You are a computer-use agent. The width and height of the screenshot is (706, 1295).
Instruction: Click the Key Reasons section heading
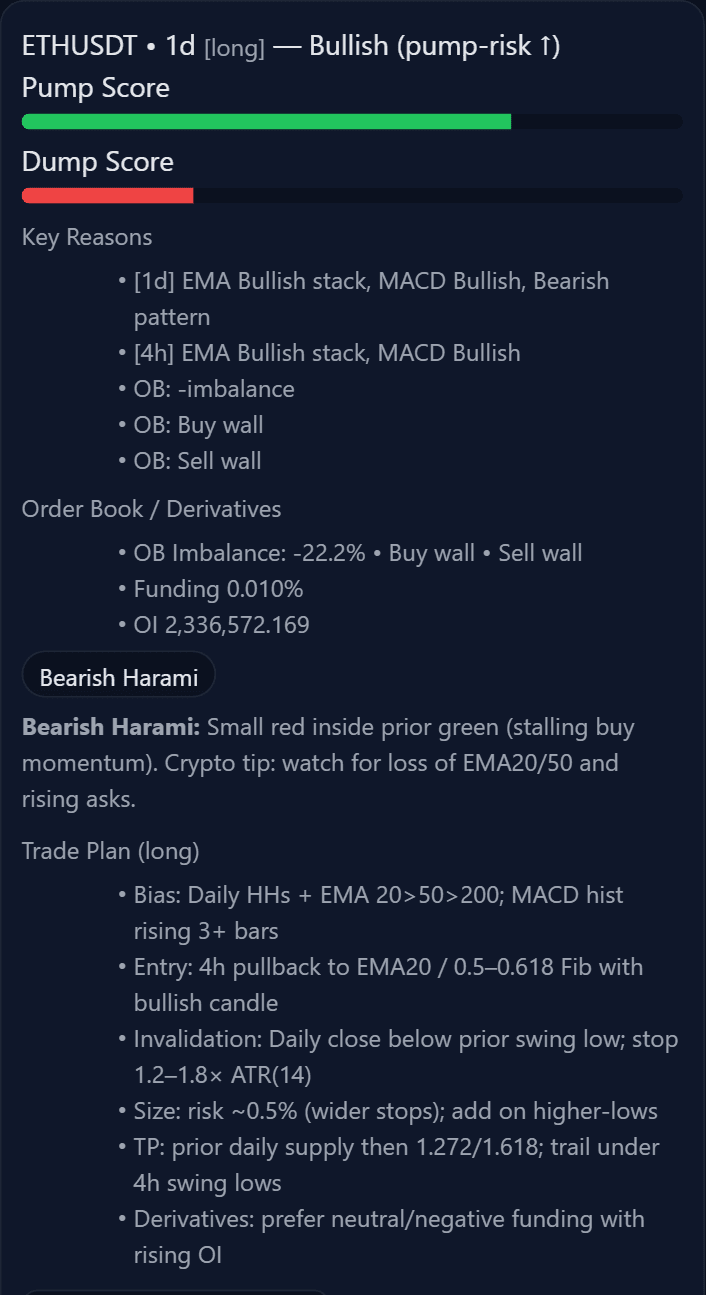click(87, 237)
